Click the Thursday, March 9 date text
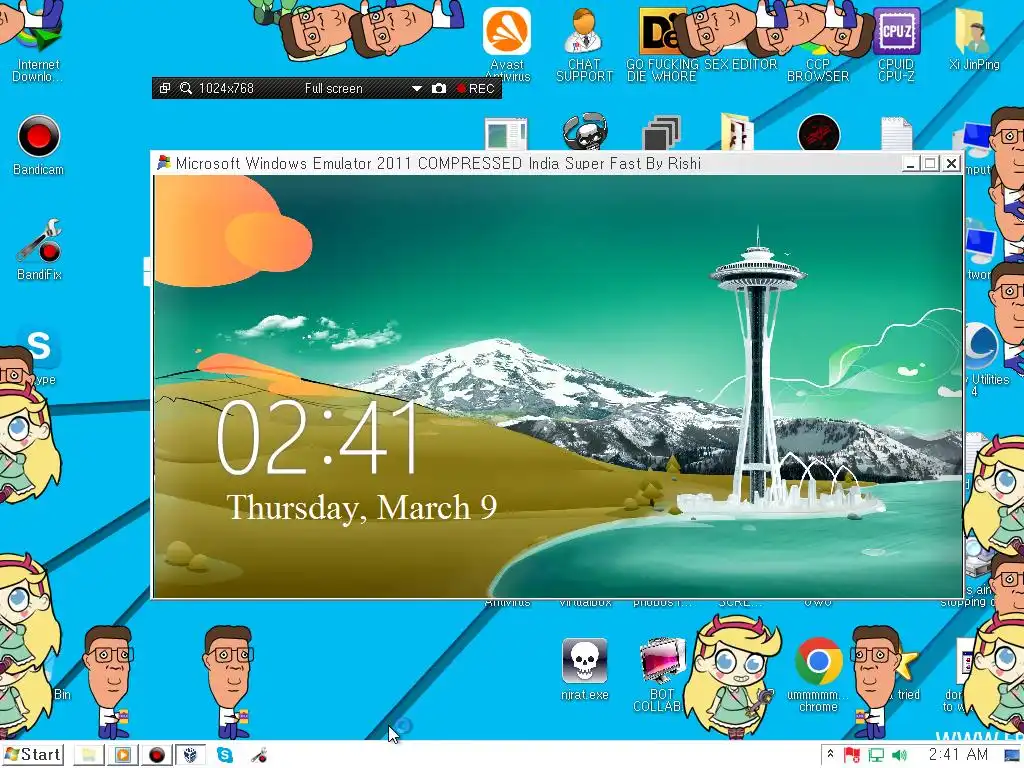 pos(362,508)
